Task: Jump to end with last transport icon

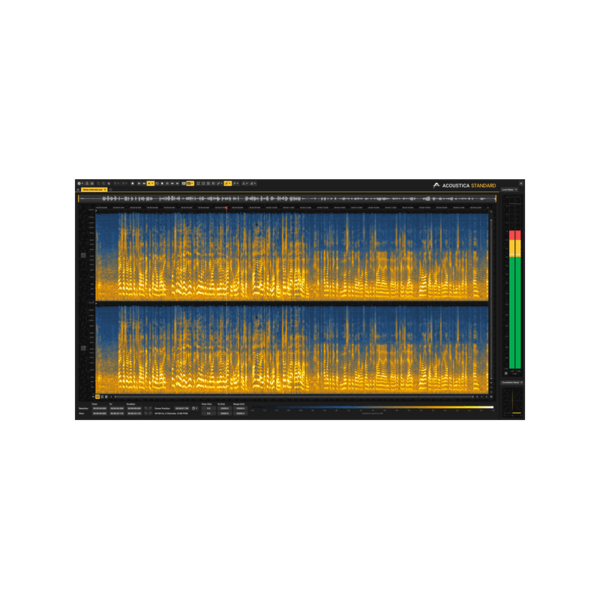Action: coord(178,184)
